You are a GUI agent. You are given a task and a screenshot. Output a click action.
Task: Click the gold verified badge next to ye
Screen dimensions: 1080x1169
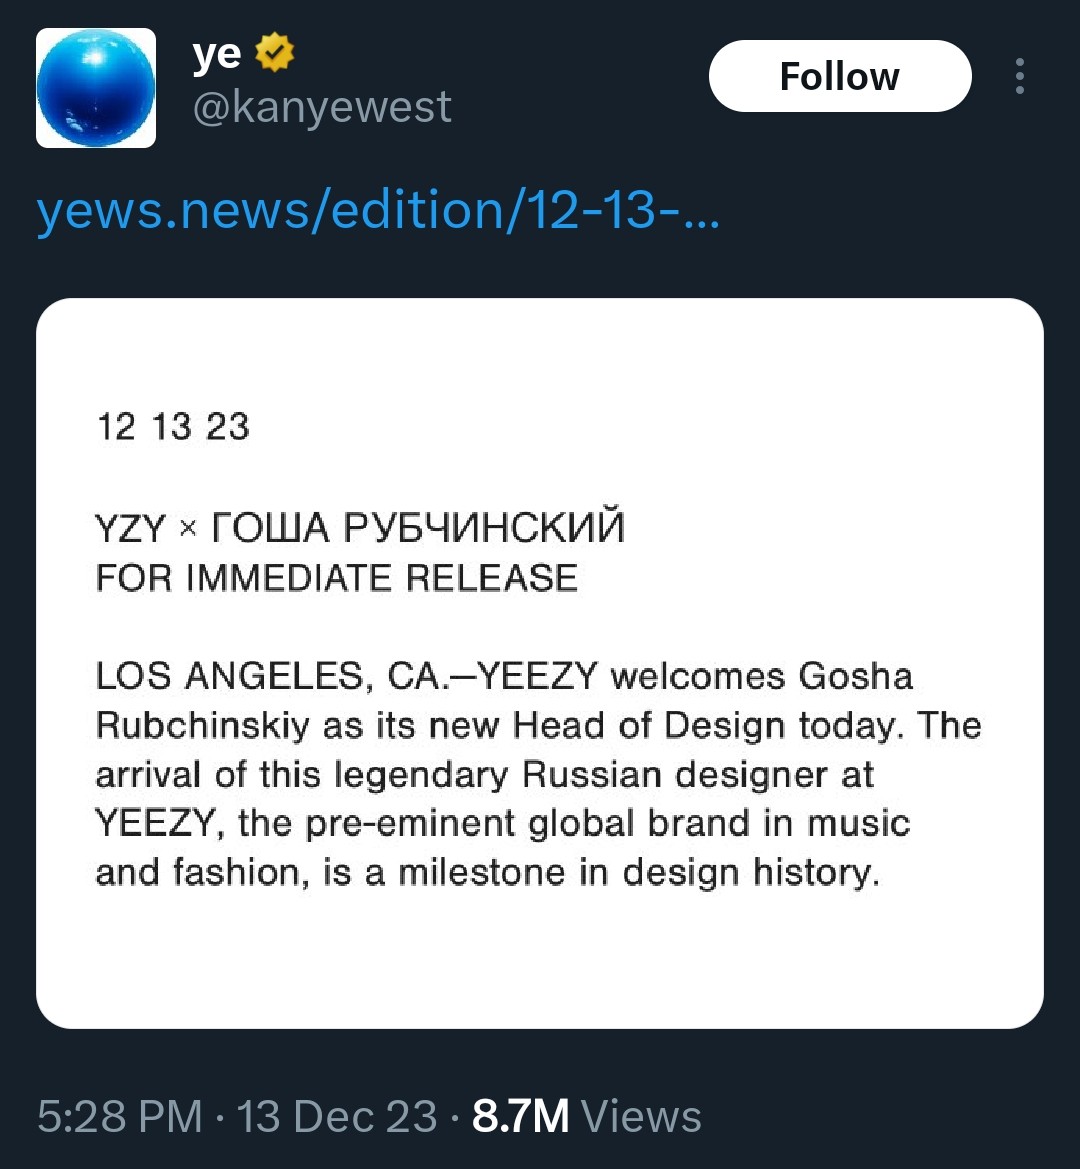[x=274, y=52]
